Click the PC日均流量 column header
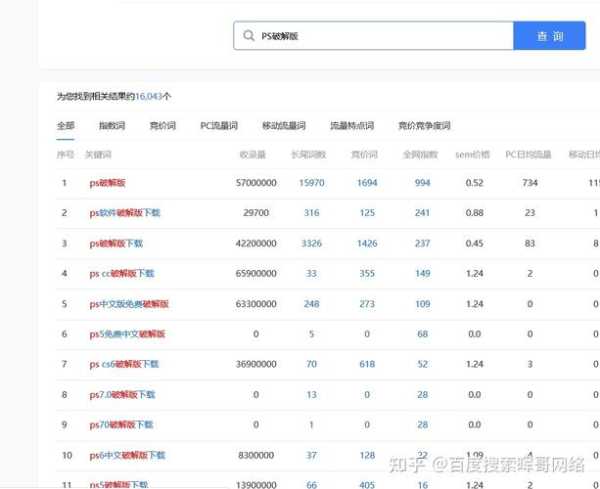 [528, 155]
